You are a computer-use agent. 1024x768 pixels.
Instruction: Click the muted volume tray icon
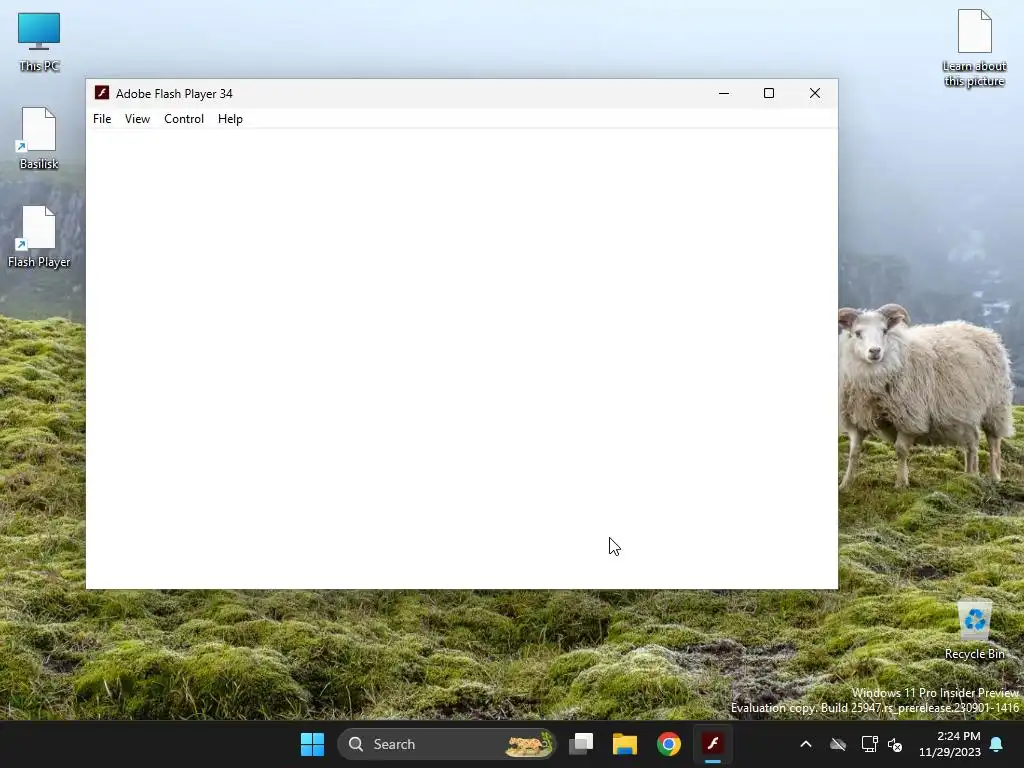pos(895,744)
